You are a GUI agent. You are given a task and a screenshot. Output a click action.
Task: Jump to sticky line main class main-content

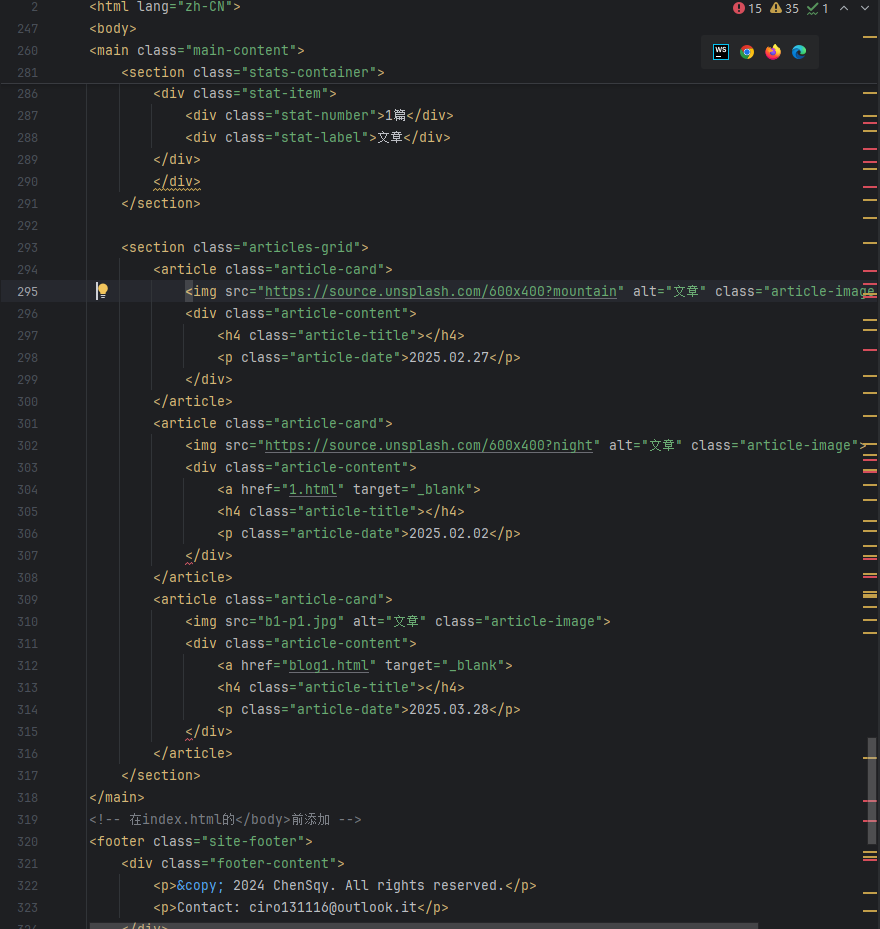(196, 50)
